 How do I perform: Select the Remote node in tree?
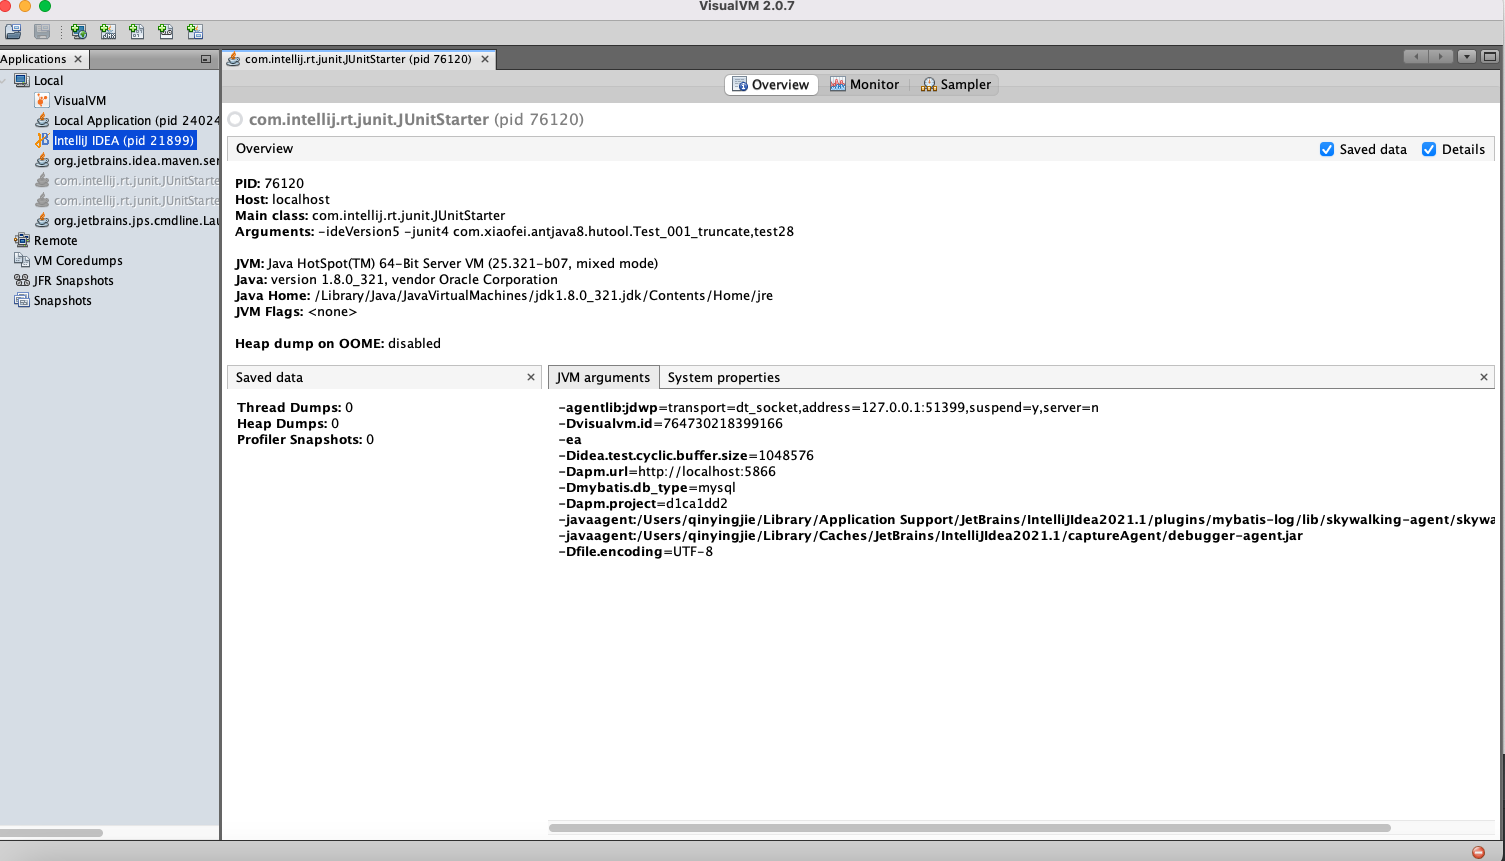[55, 241]
